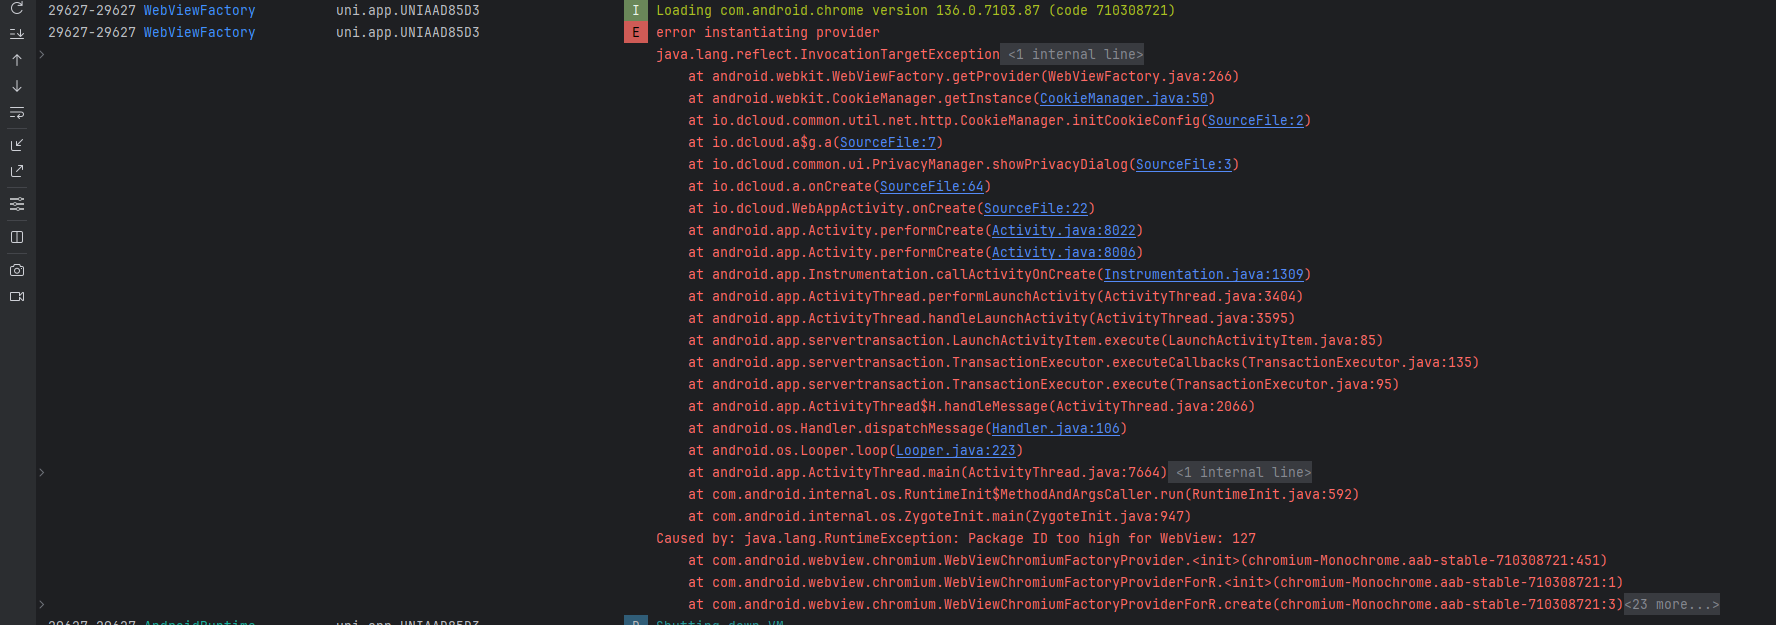This screenshot has width=1776, height=625.
Task: Click the ZygoteInit.main stack frame
Action: coord(940,517)
